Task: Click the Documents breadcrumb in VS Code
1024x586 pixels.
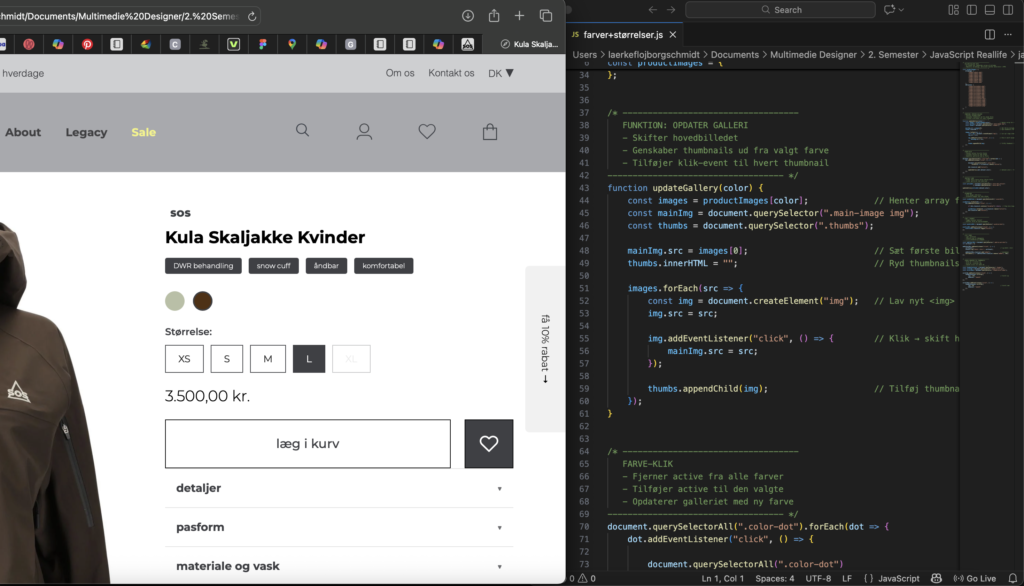Action: 735,55
